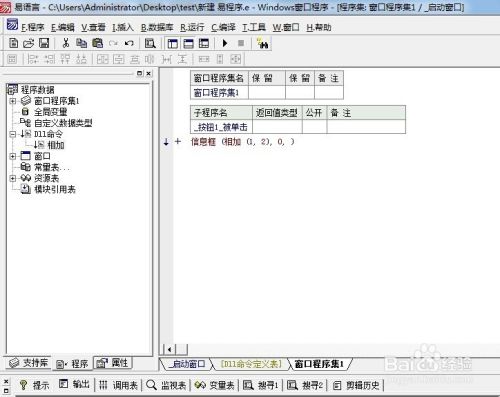Switch to the 属性 panel tab
Image resolution: width=500 pixels, height=397 pixels.
coord(112,363)
